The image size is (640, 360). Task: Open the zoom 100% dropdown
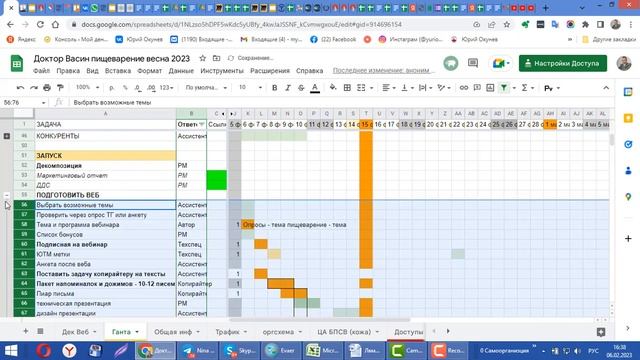87,87
